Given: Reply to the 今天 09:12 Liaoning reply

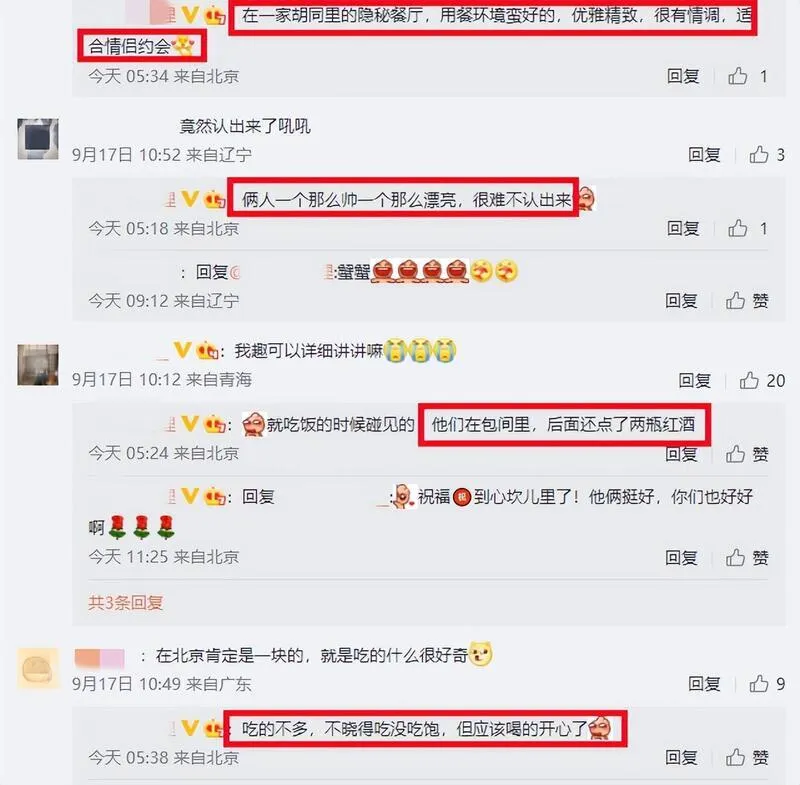Looking at the screenshot, I should 681,300.
